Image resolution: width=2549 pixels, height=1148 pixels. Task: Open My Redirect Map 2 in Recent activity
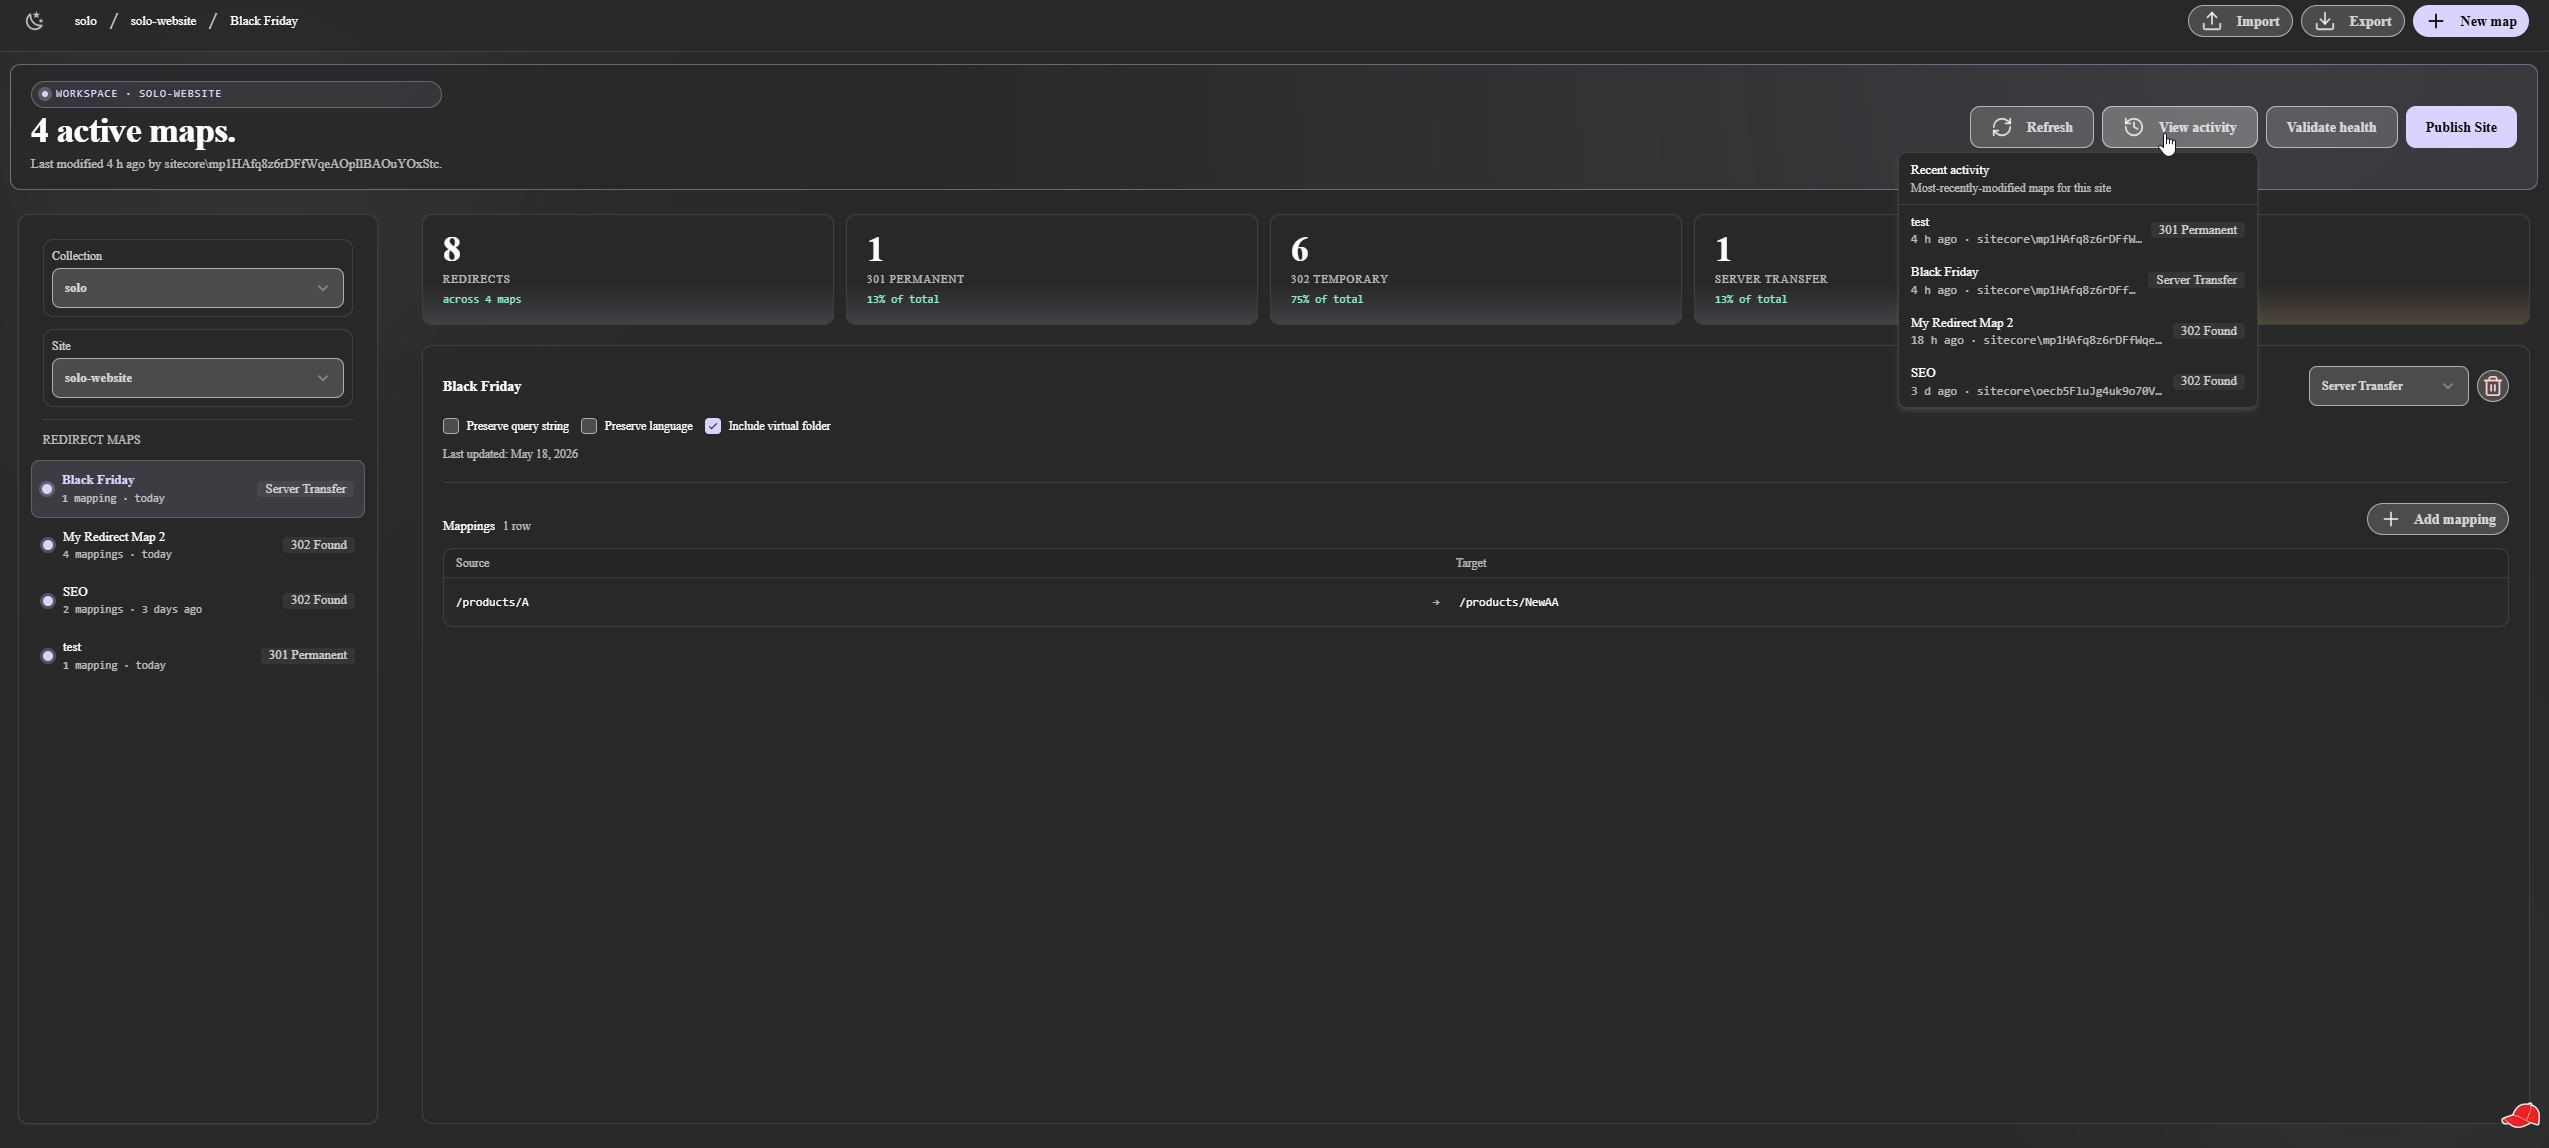(2077, 331)
